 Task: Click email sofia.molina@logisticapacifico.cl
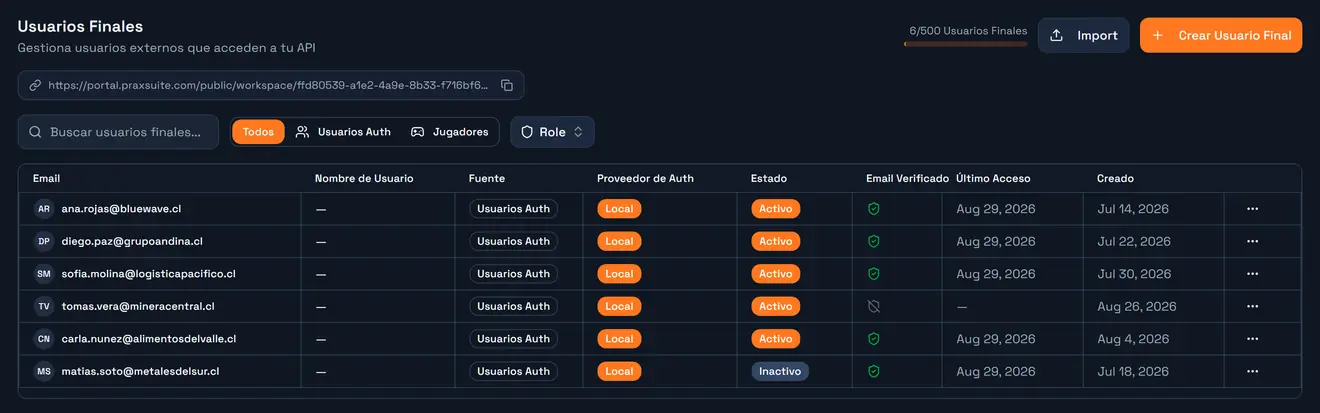pos(149,274)
